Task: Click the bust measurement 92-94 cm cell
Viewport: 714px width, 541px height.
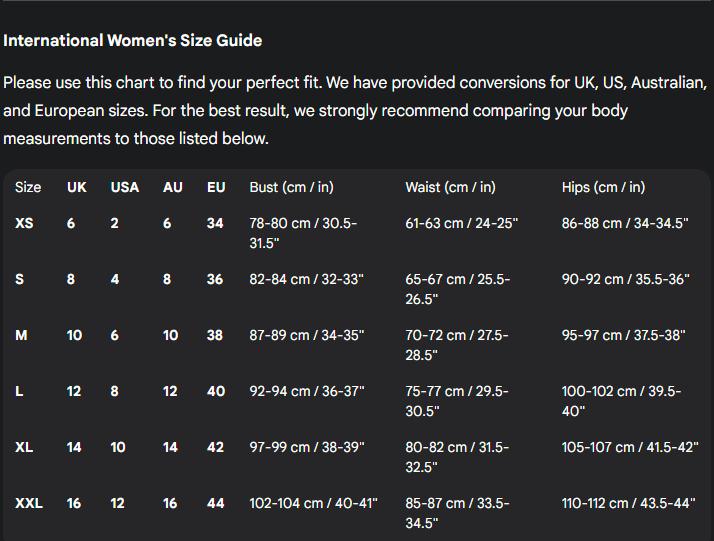Action: point(307,391)
